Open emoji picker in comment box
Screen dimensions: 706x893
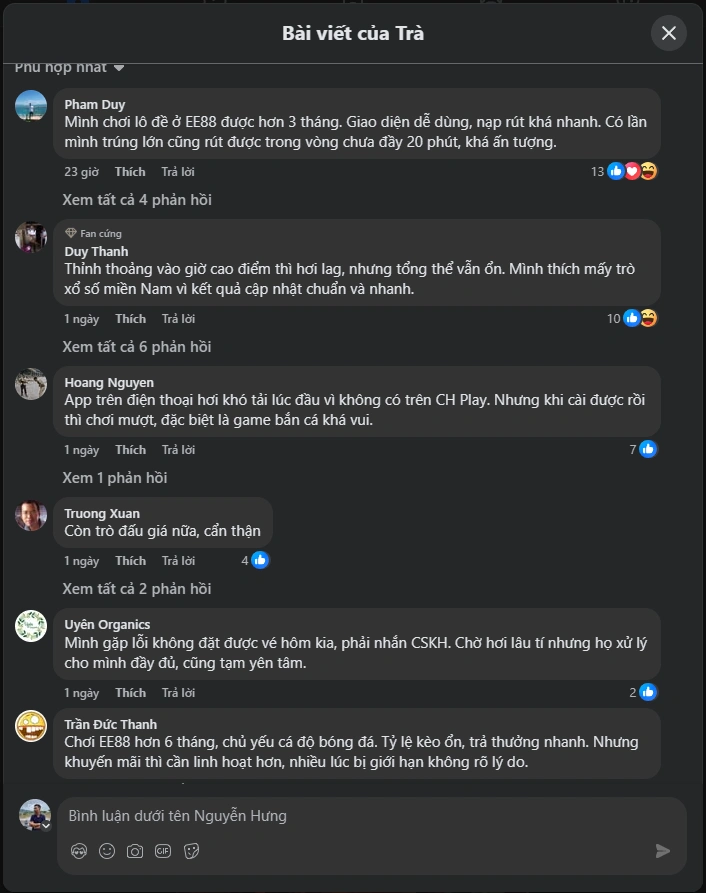tap(107, 851)
